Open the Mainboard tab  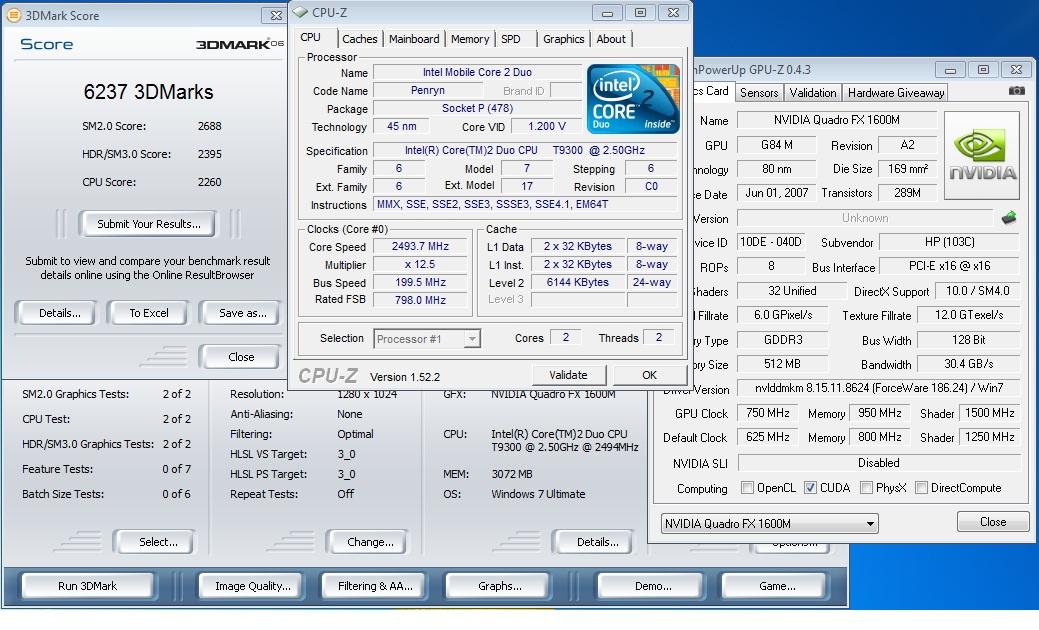tap(414, 39)
